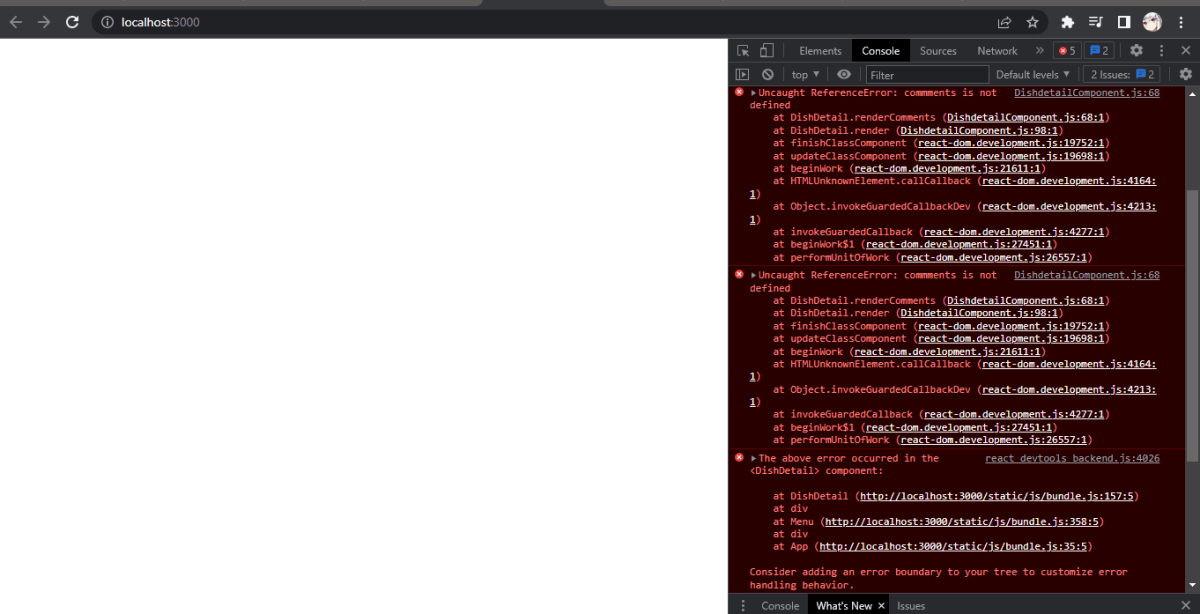The height and width of the screenshot is (614, 1200).
Task: Switch to the Elements panel tab
Action: click(820, 50)
